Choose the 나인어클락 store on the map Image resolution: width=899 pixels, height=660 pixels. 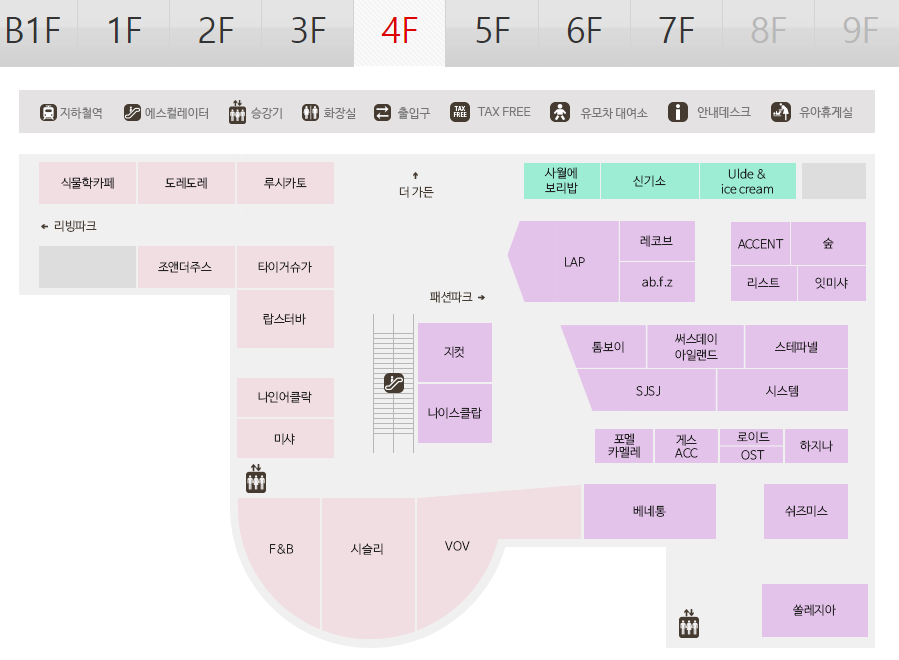[x=285, y=397]
